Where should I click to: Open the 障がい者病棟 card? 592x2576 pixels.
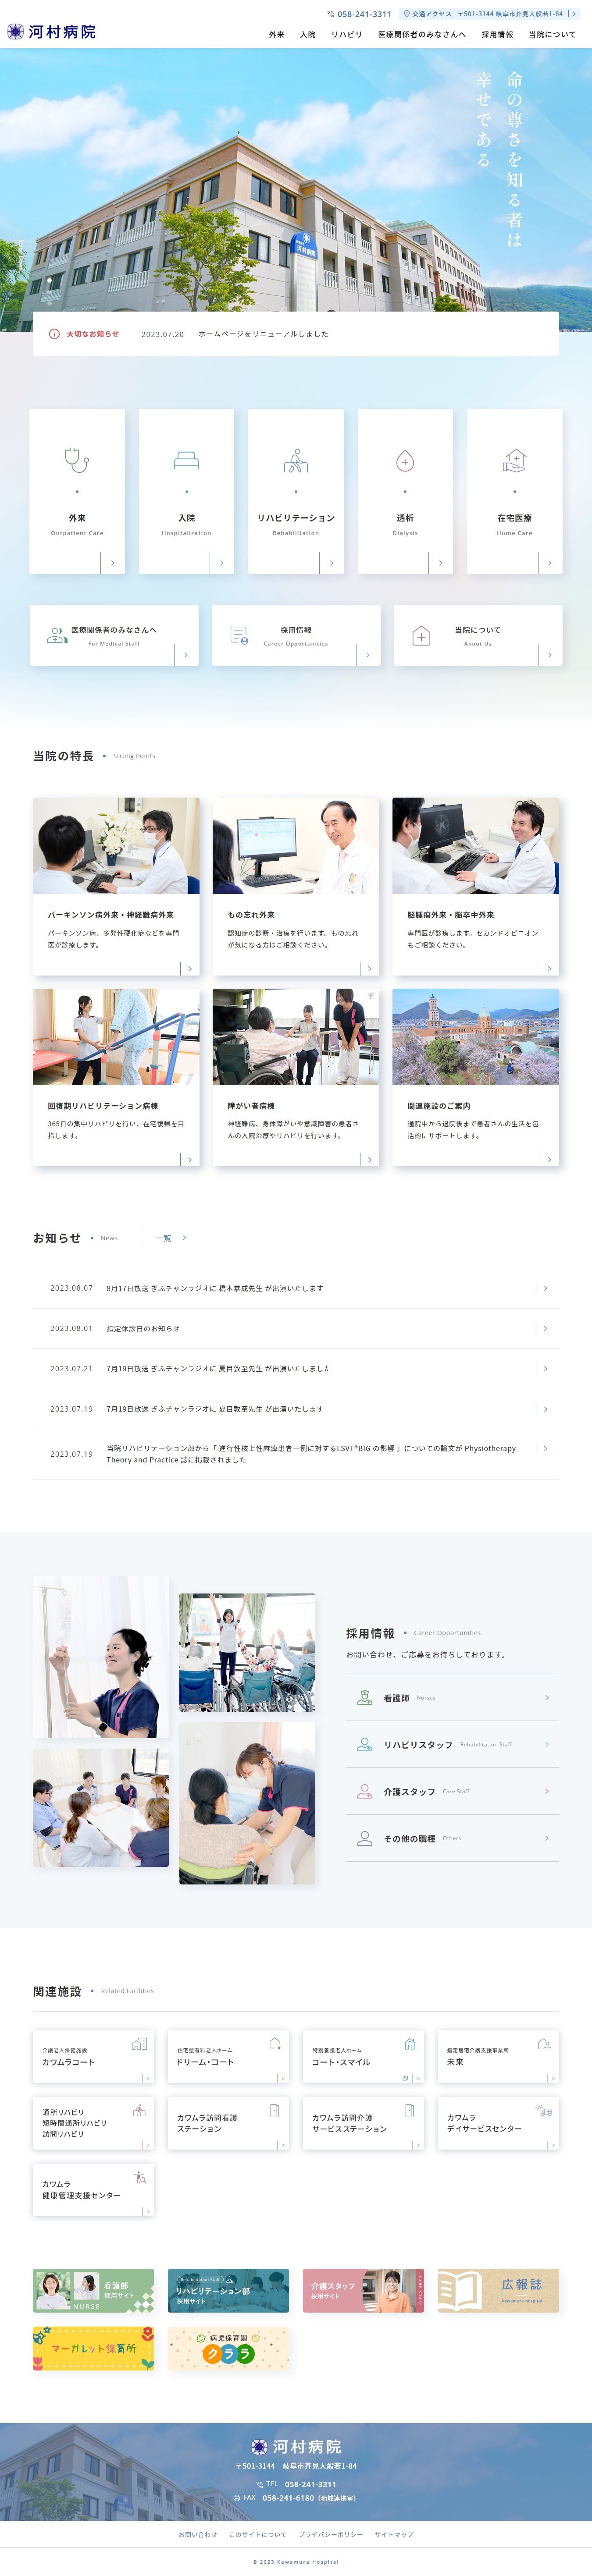(296, 1078)
